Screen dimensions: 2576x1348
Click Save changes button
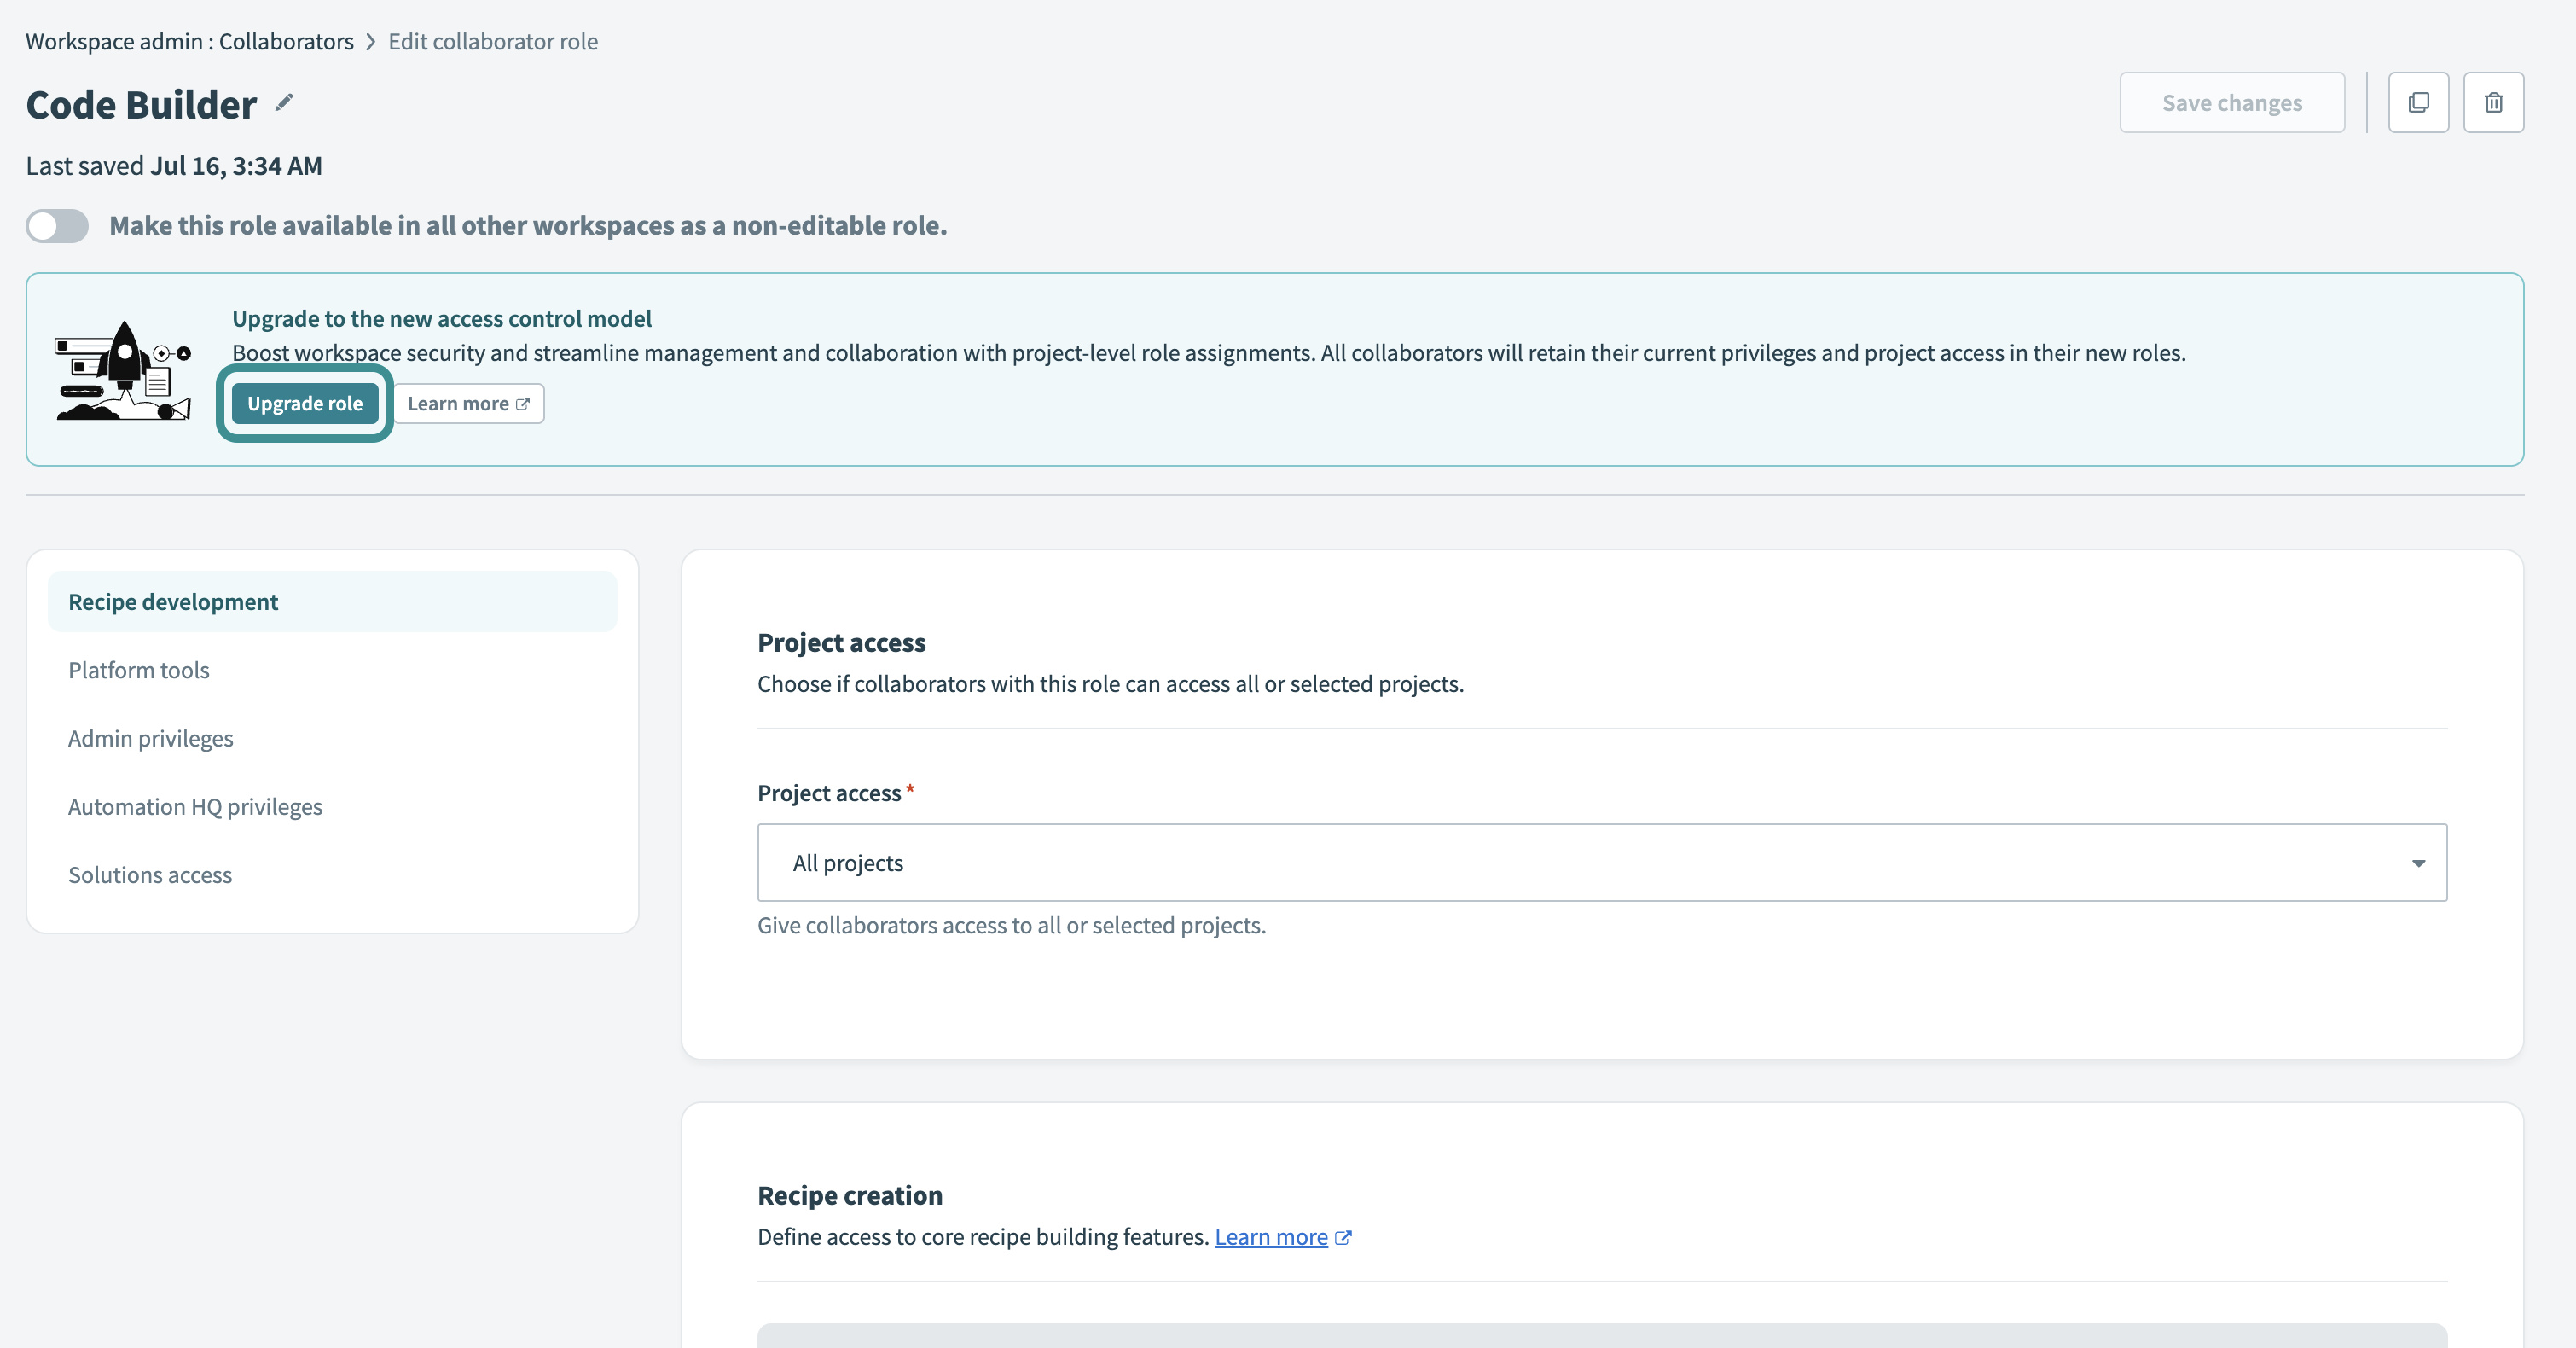(2231, 103)
